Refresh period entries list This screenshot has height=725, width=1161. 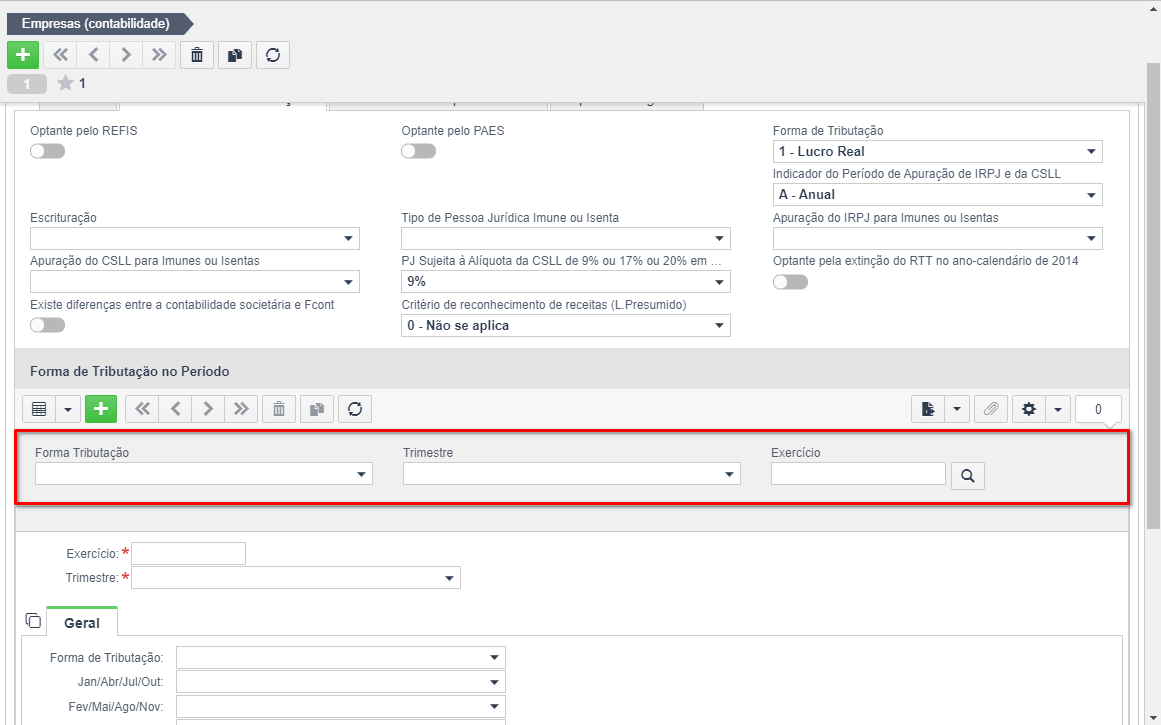click(355, 409)
